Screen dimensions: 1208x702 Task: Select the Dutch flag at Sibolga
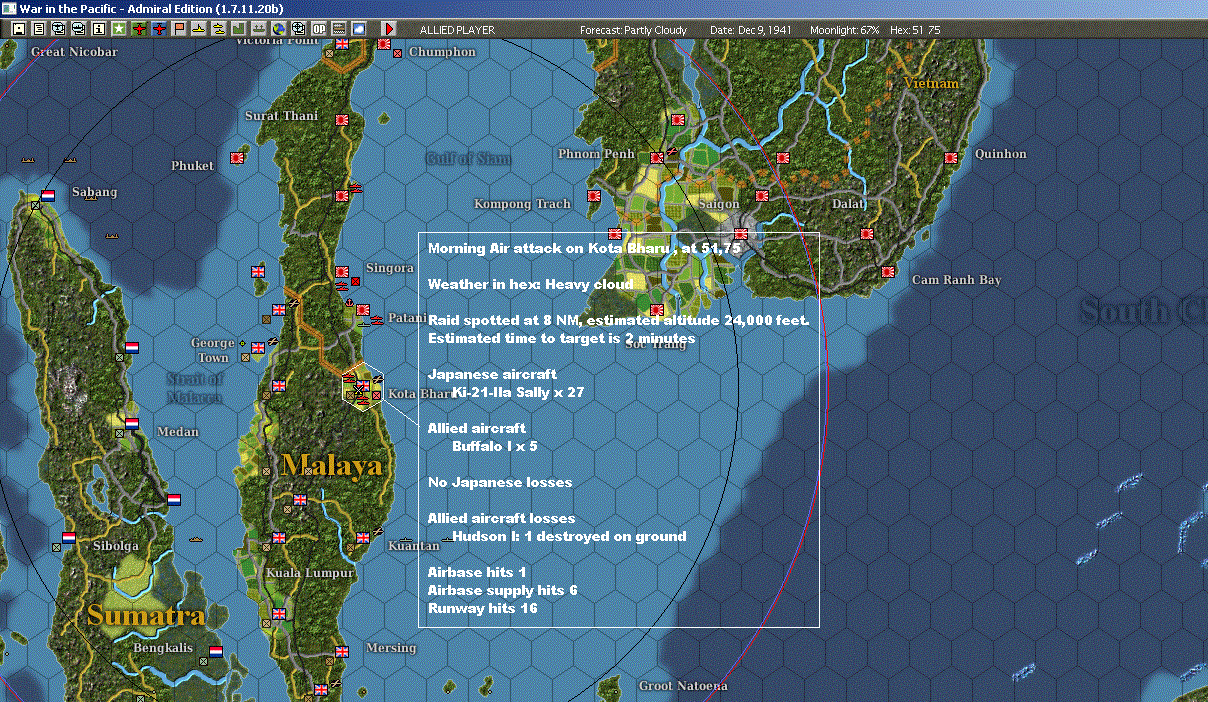click(x=69, y=537)
